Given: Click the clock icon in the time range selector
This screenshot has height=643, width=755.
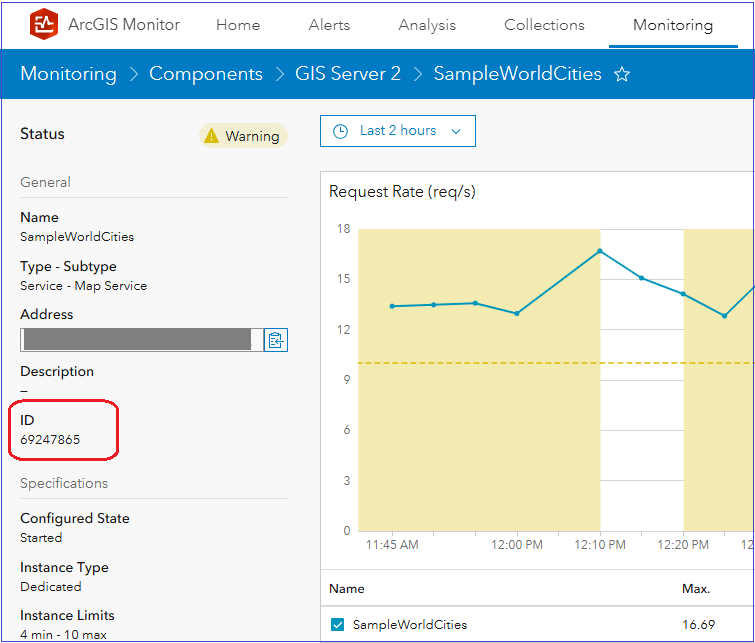Looking at the screenshot, I should click(340, 131).
